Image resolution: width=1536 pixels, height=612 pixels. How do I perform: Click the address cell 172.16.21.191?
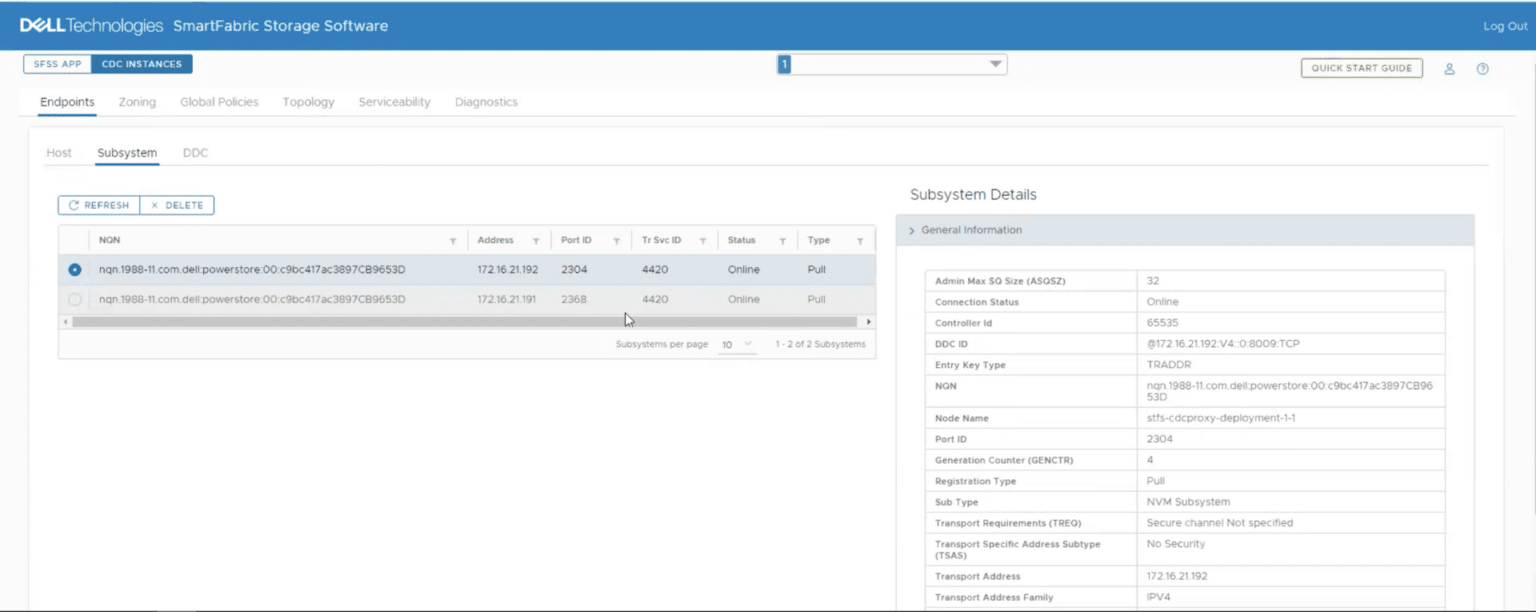[507, 299]
